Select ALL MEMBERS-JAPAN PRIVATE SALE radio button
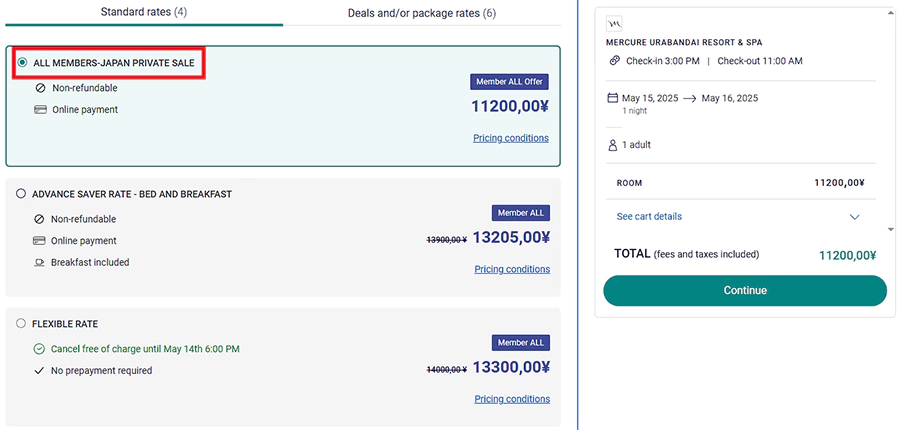Image resolution: width=900 pixels, height=430 pixels. tap(22, 62)
